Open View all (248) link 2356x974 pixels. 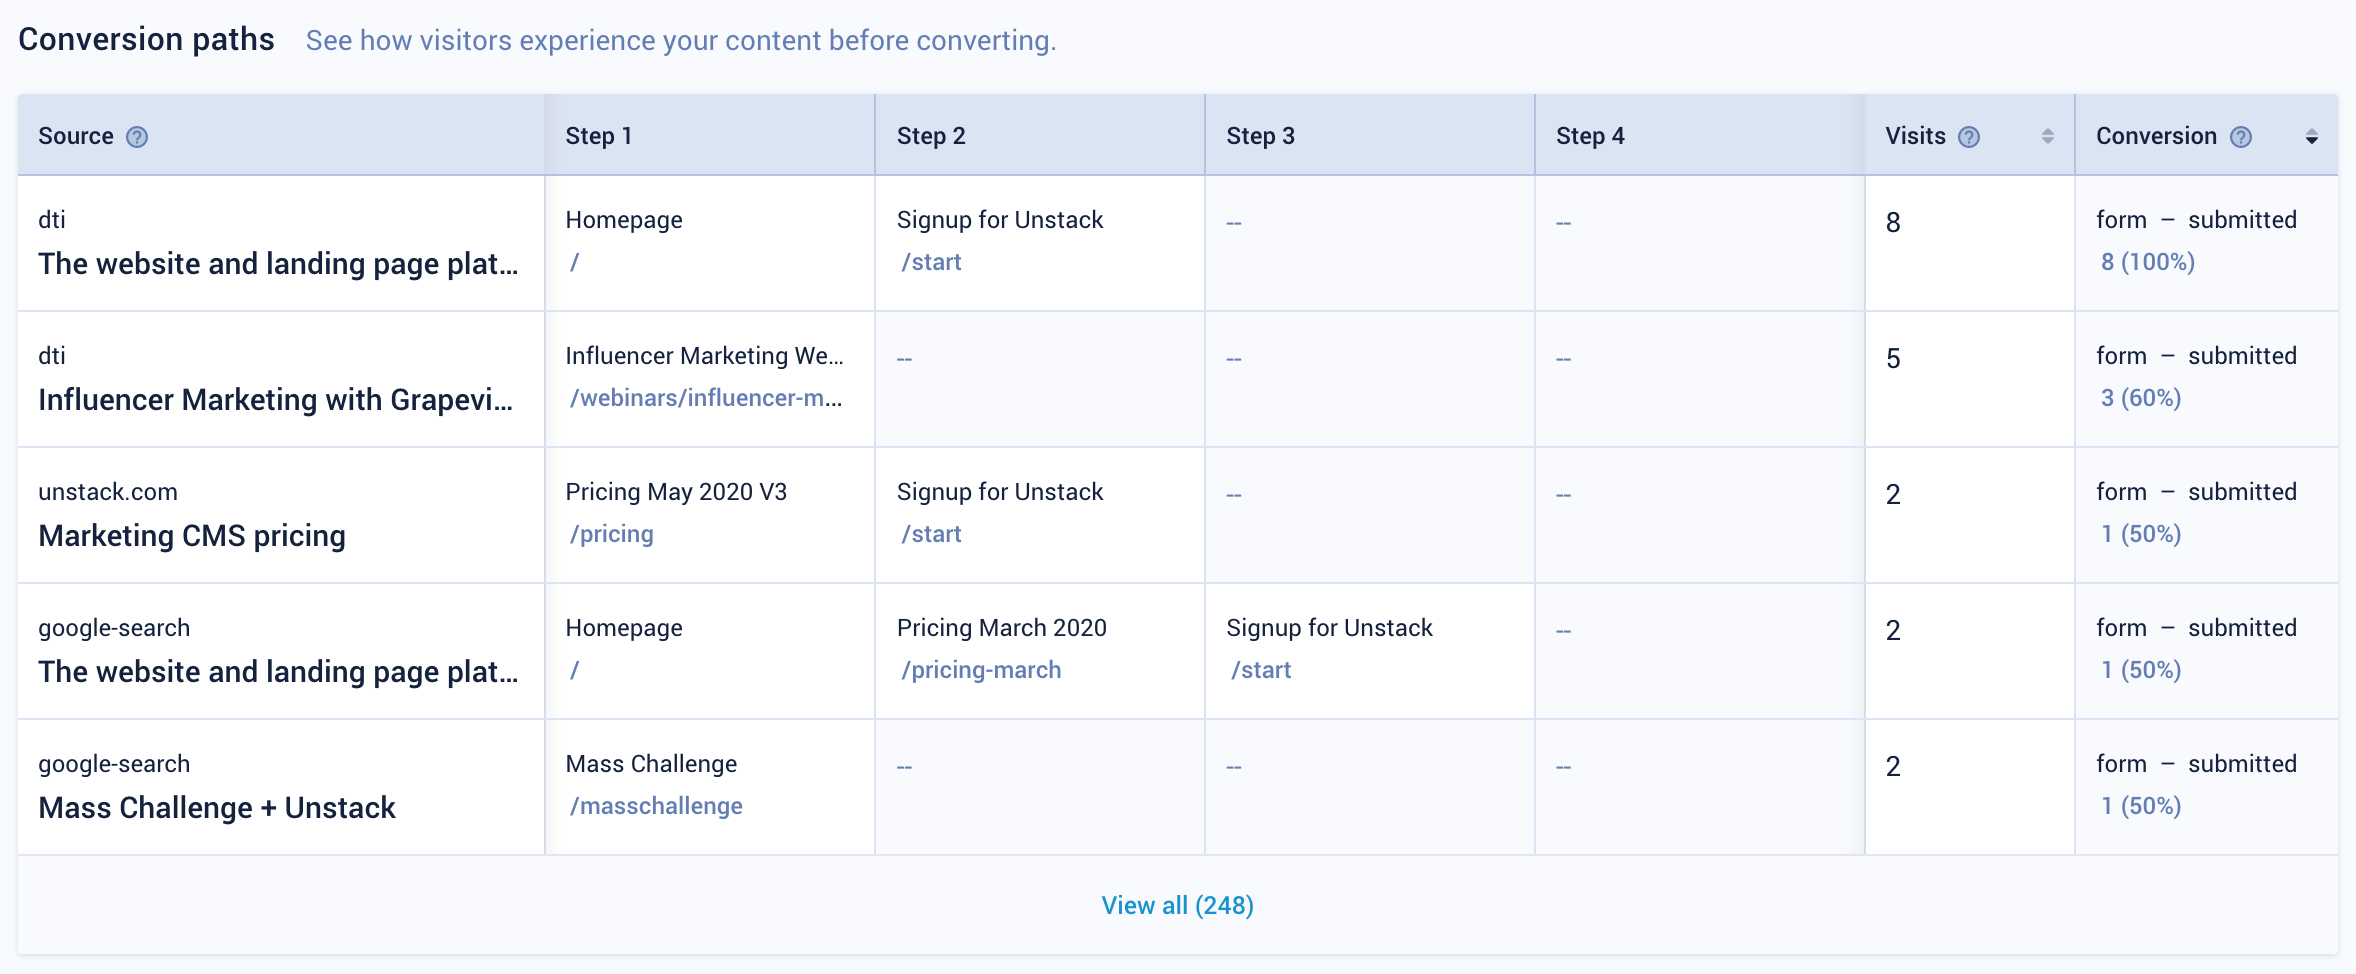(1178, 905)
